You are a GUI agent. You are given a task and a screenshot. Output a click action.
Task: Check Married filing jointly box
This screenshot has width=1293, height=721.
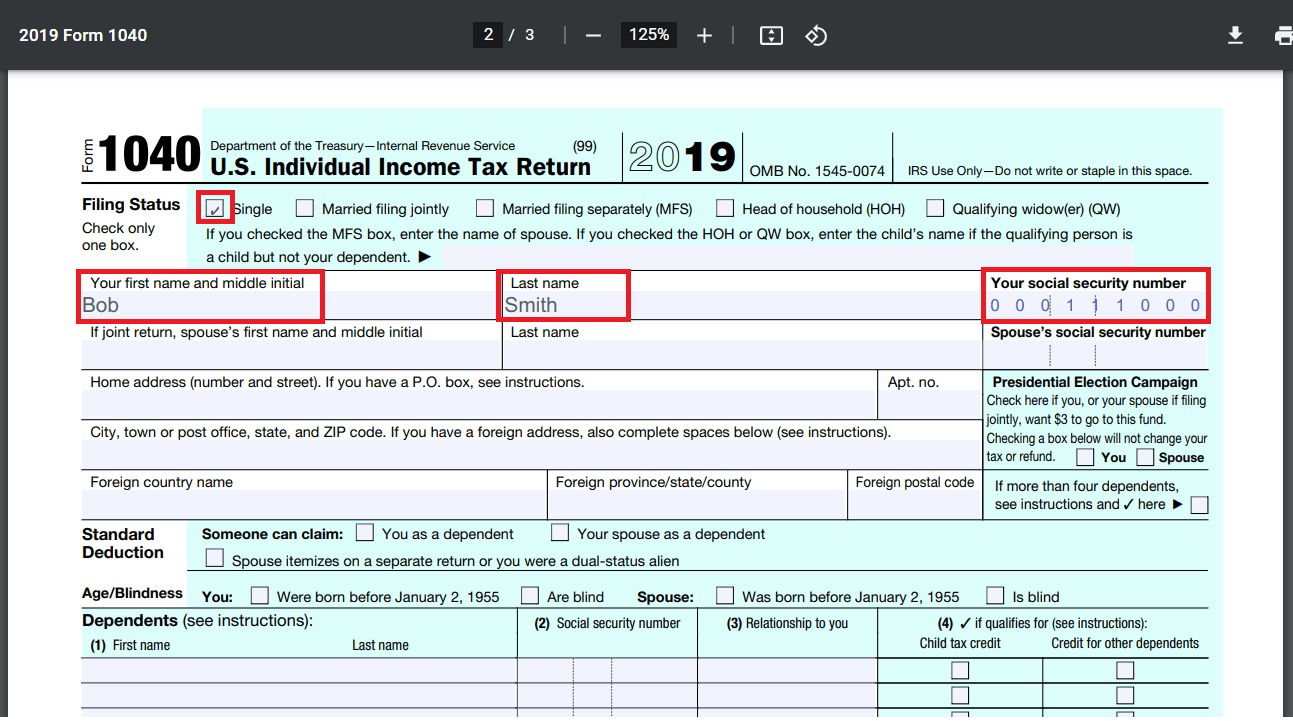point(305,208)
